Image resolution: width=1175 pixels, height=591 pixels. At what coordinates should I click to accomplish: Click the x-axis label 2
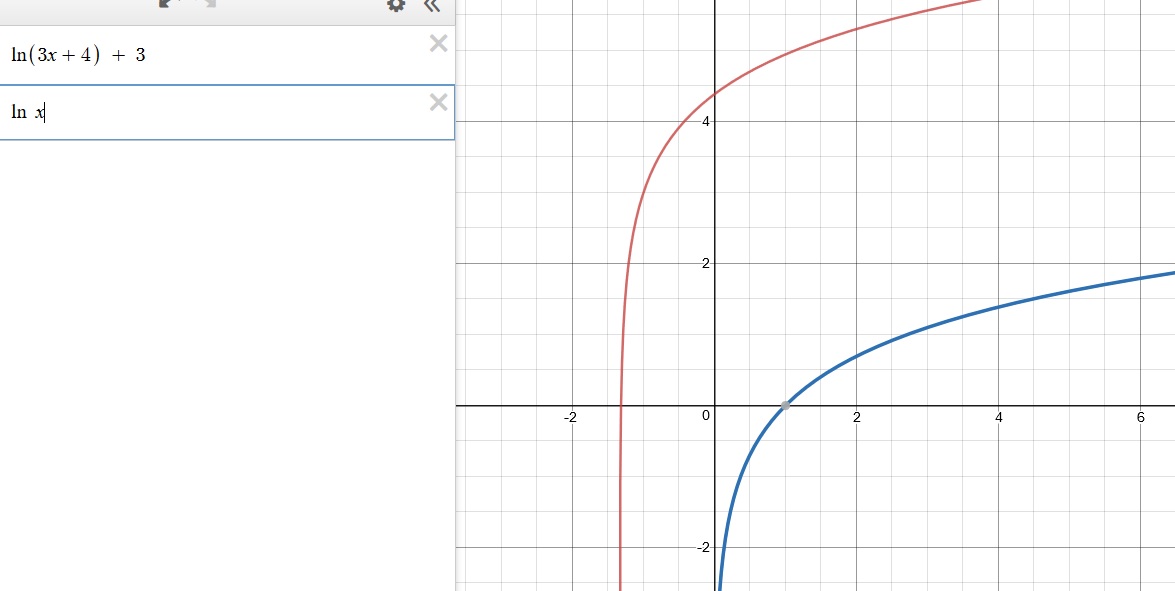tap(857, 418)
